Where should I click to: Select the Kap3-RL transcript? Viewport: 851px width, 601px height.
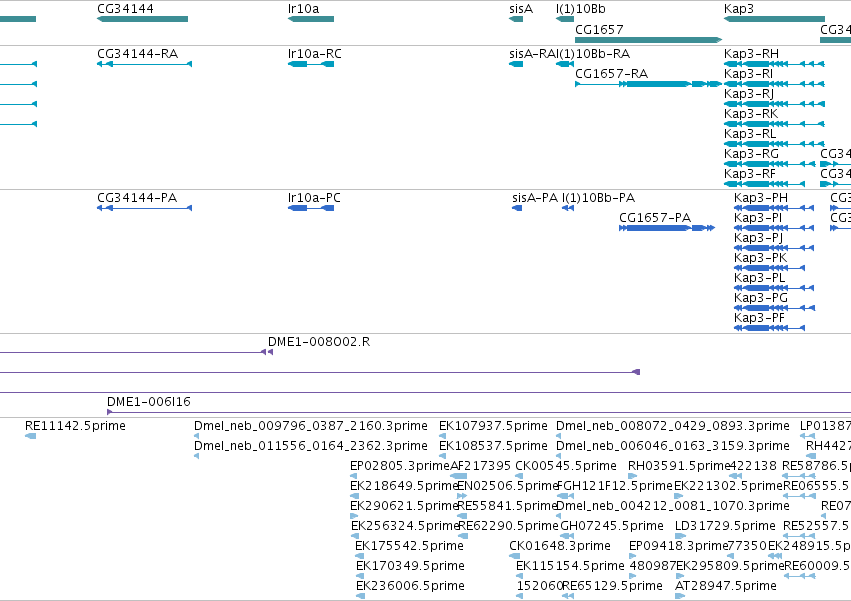coord(774,144)
